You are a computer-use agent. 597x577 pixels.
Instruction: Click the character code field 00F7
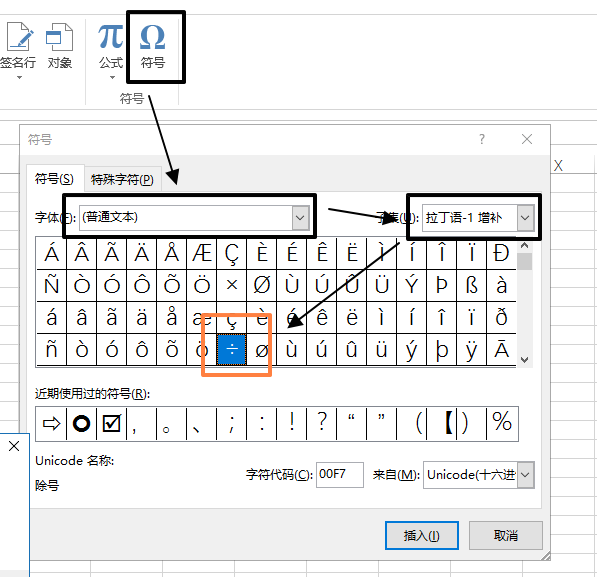tap(340, 475)
